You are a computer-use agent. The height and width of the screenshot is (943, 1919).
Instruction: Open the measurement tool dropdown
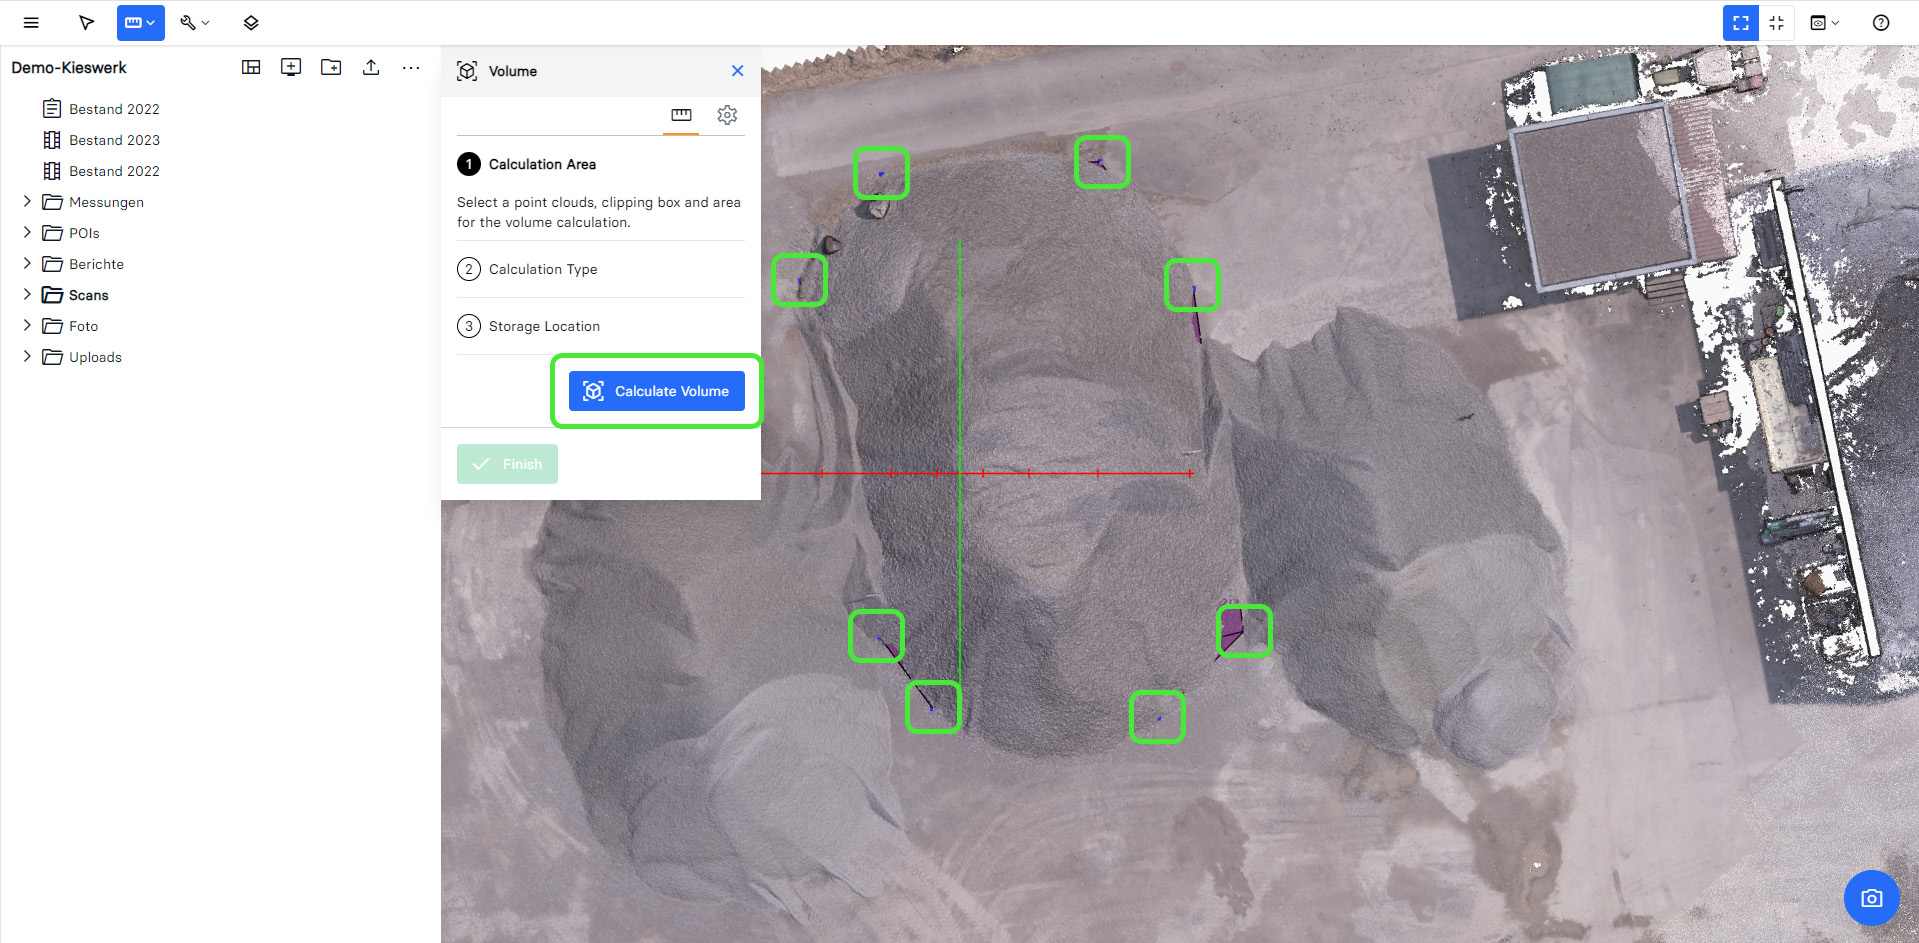pos(140,23)
